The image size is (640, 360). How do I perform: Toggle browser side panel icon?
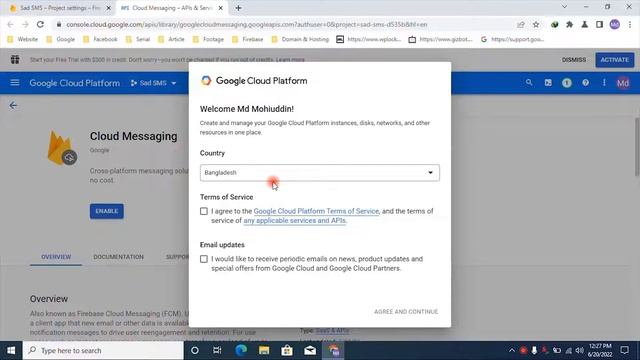click(599, 24)
